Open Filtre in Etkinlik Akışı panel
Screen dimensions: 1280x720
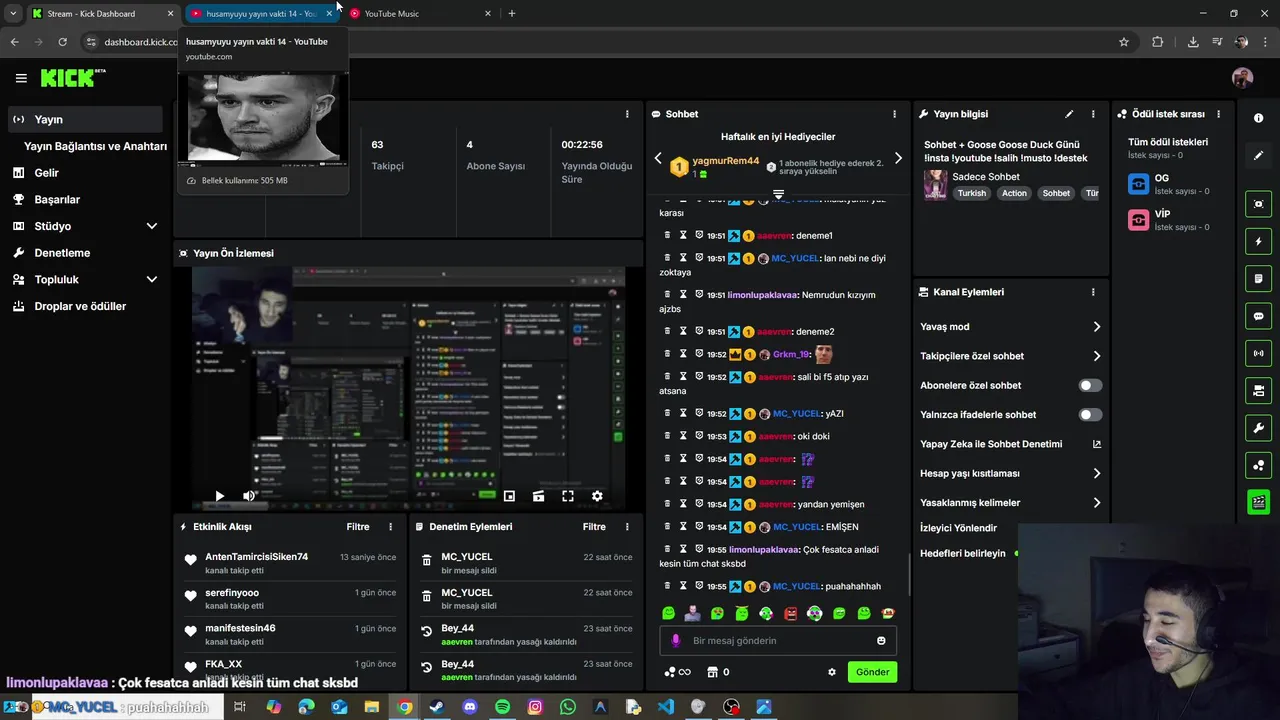pyautogui.click(x=358, y=527)
